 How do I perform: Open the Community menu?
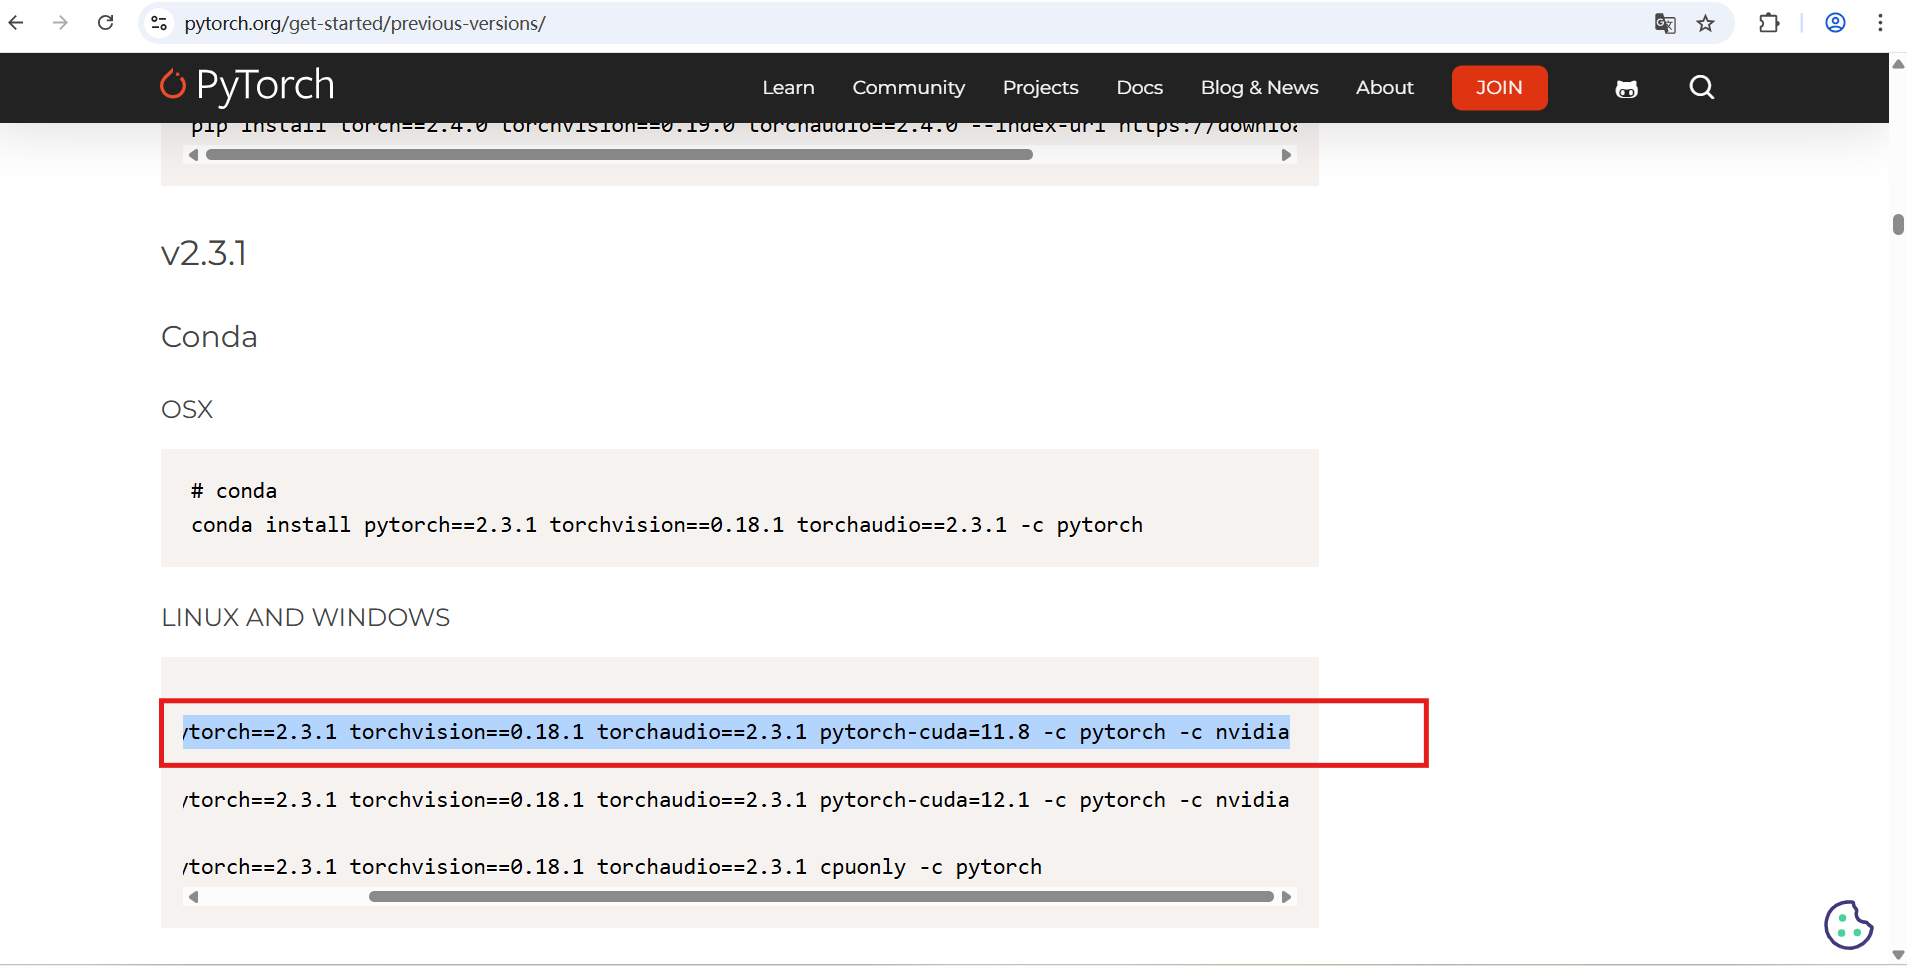tap(909, 88)
